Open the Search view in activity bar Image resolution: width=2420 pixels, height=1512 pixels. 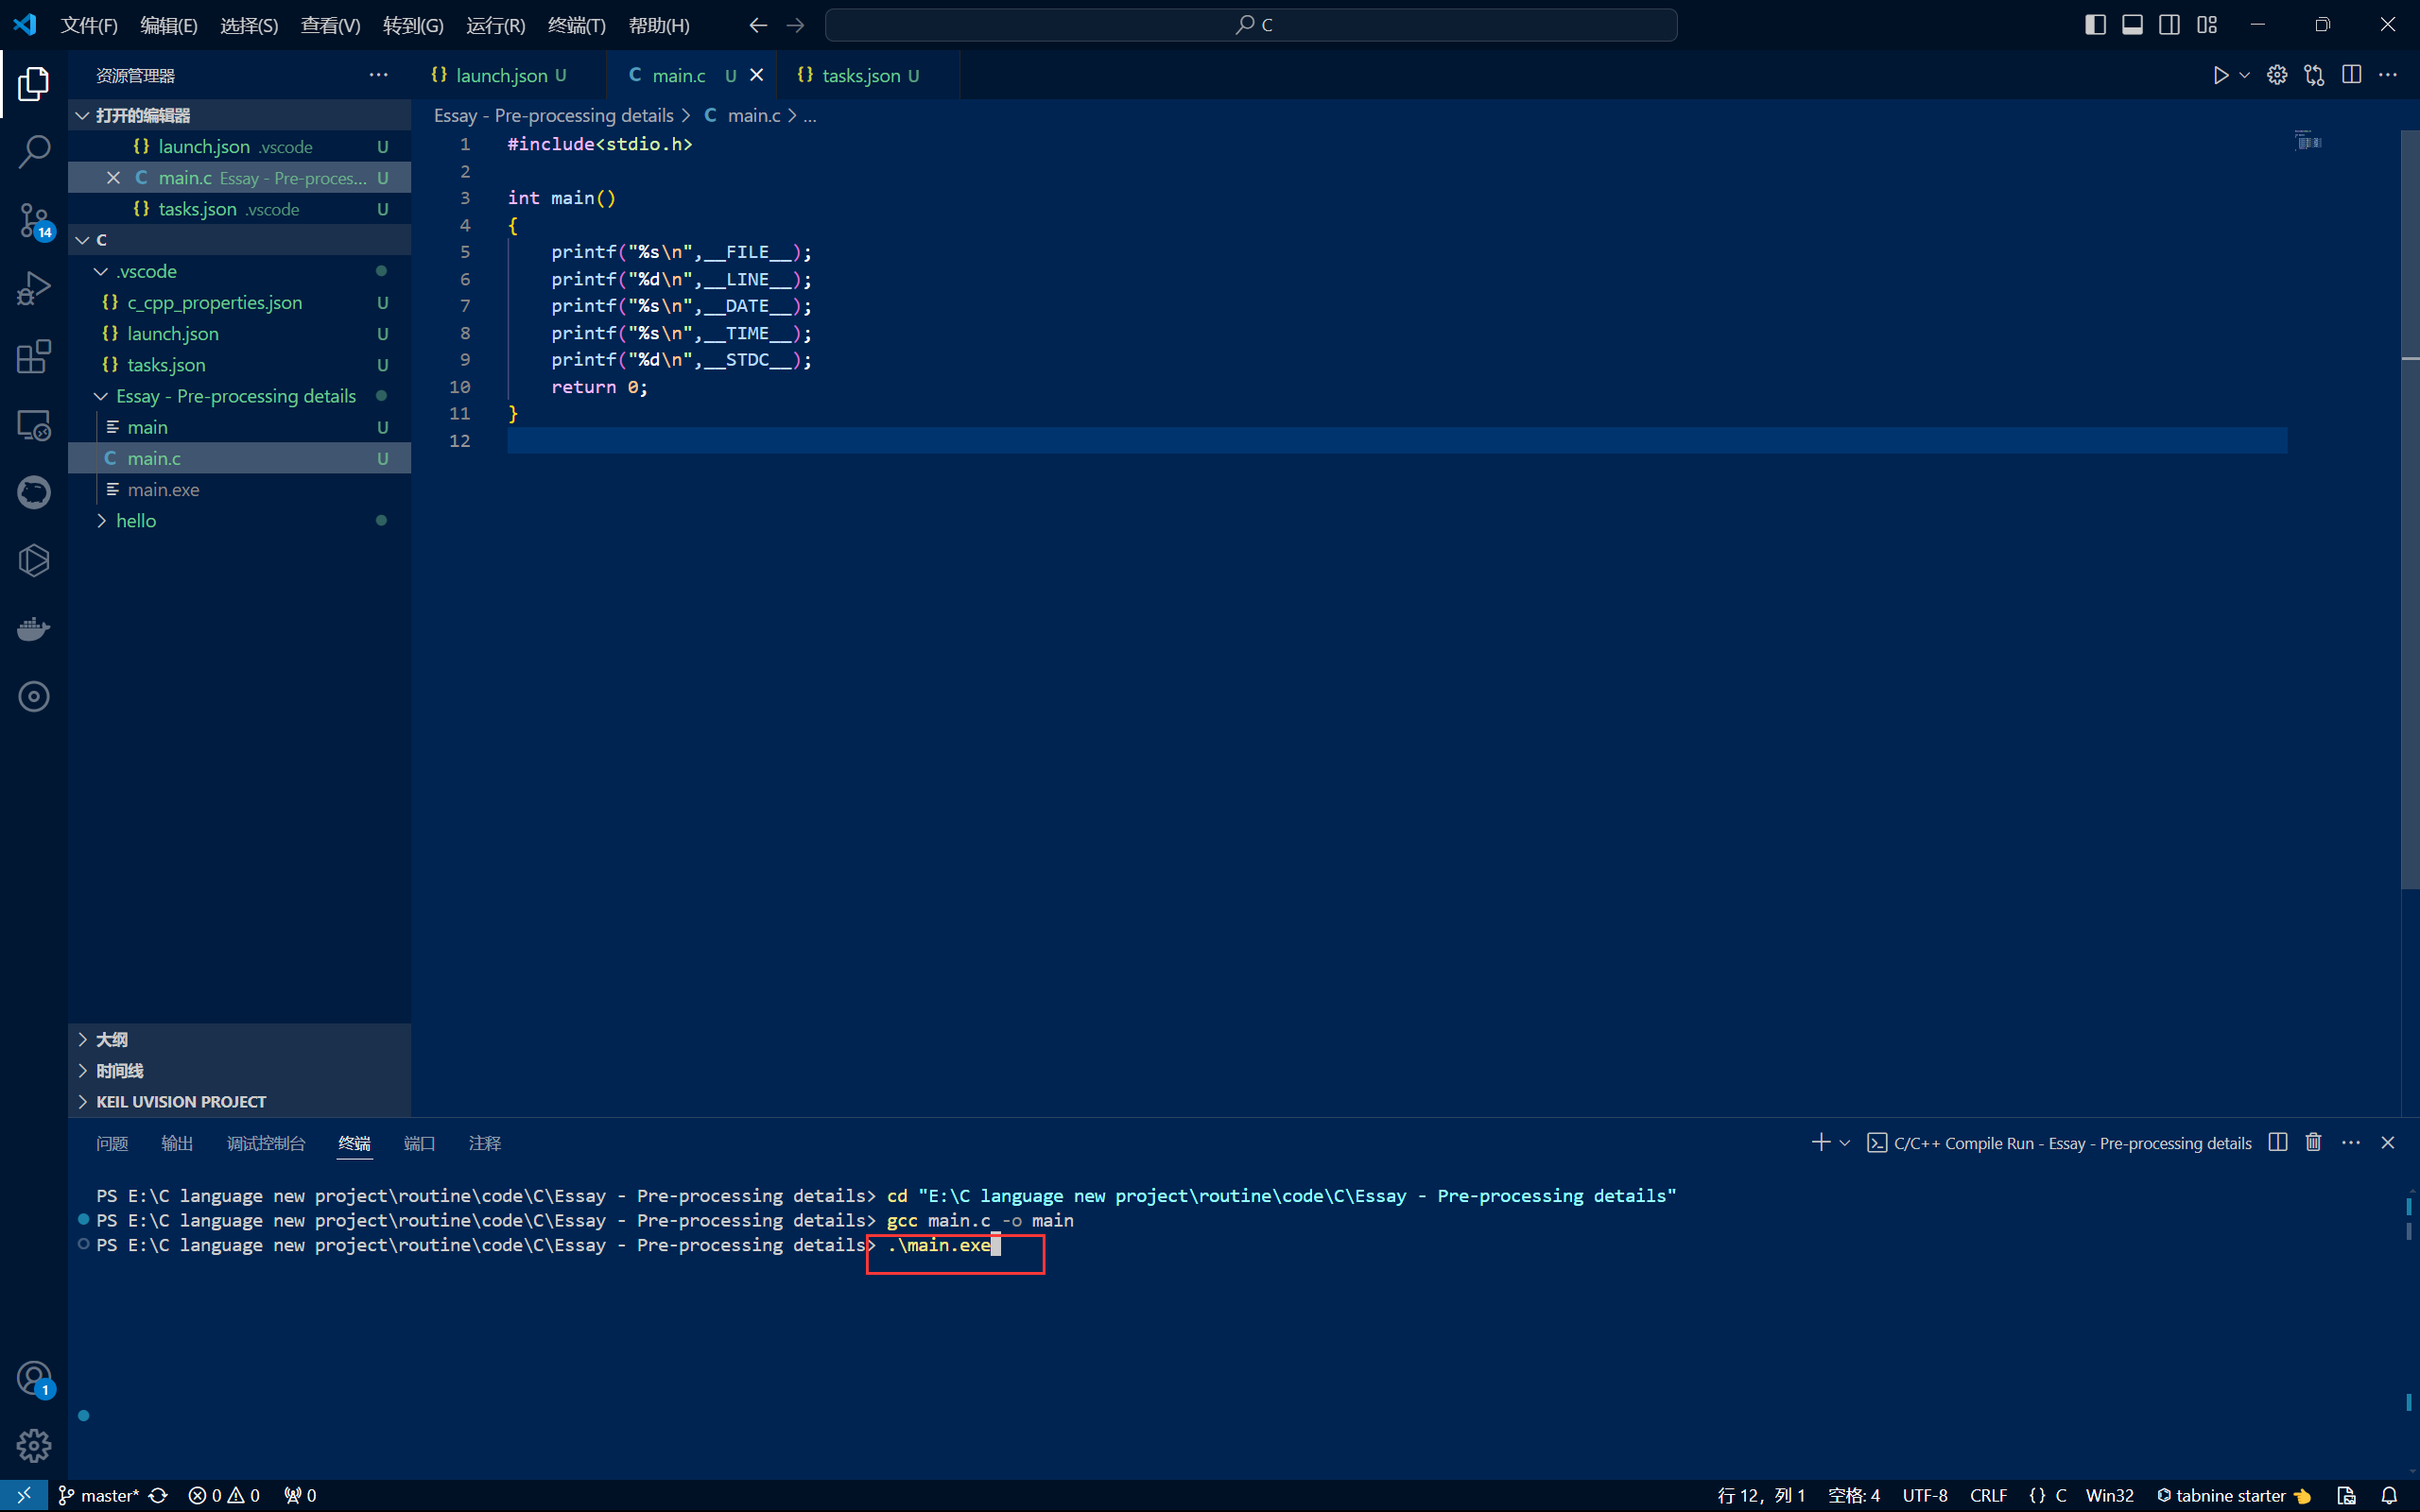(33, 152)
